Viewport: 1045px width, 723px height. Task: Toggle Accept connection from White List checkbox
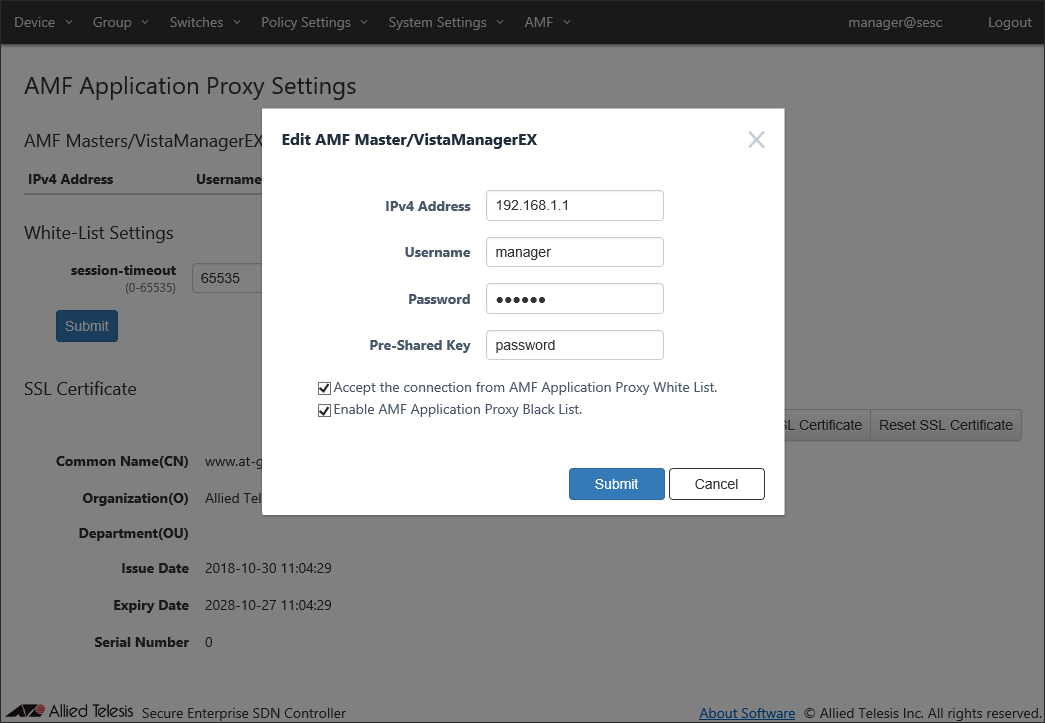coord(324,387)
